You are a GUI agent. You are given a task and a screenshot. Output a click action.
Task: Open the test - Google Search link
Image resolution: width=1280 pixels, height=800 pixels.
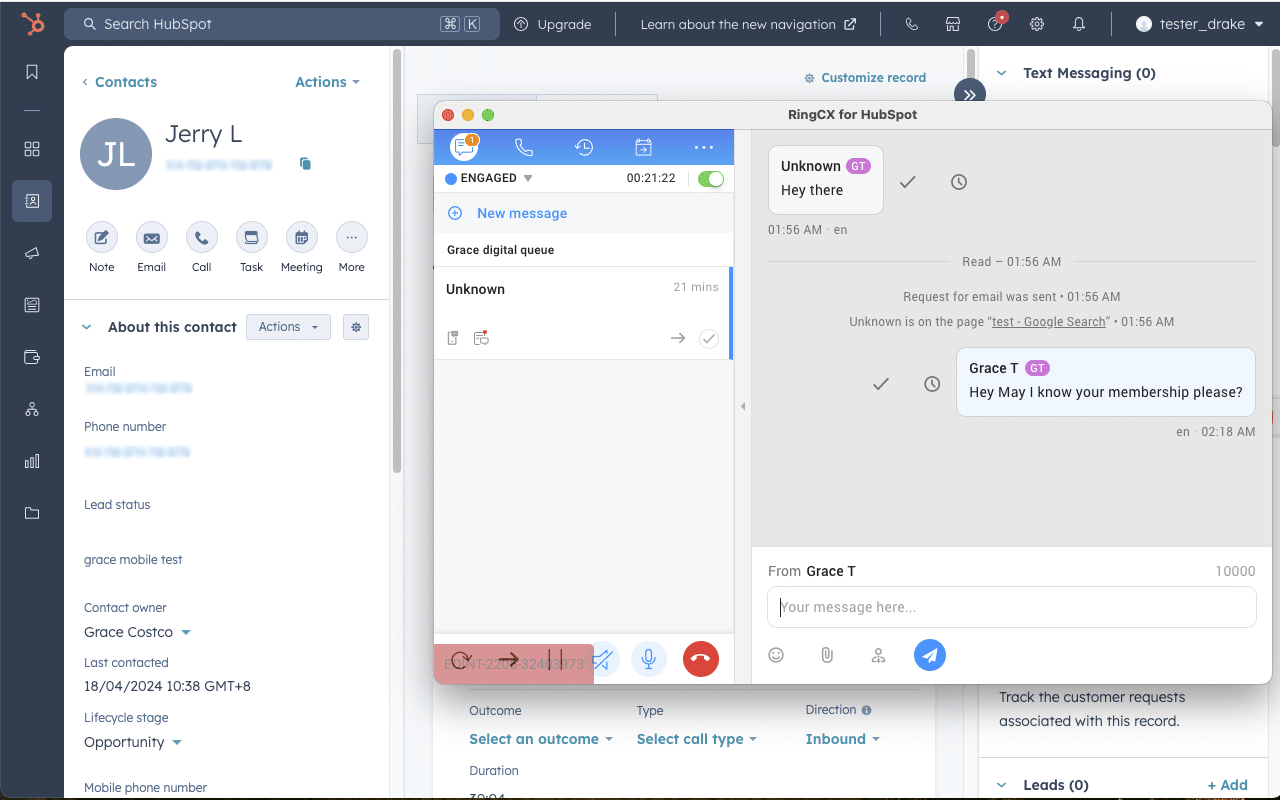tap(1048, 322)
